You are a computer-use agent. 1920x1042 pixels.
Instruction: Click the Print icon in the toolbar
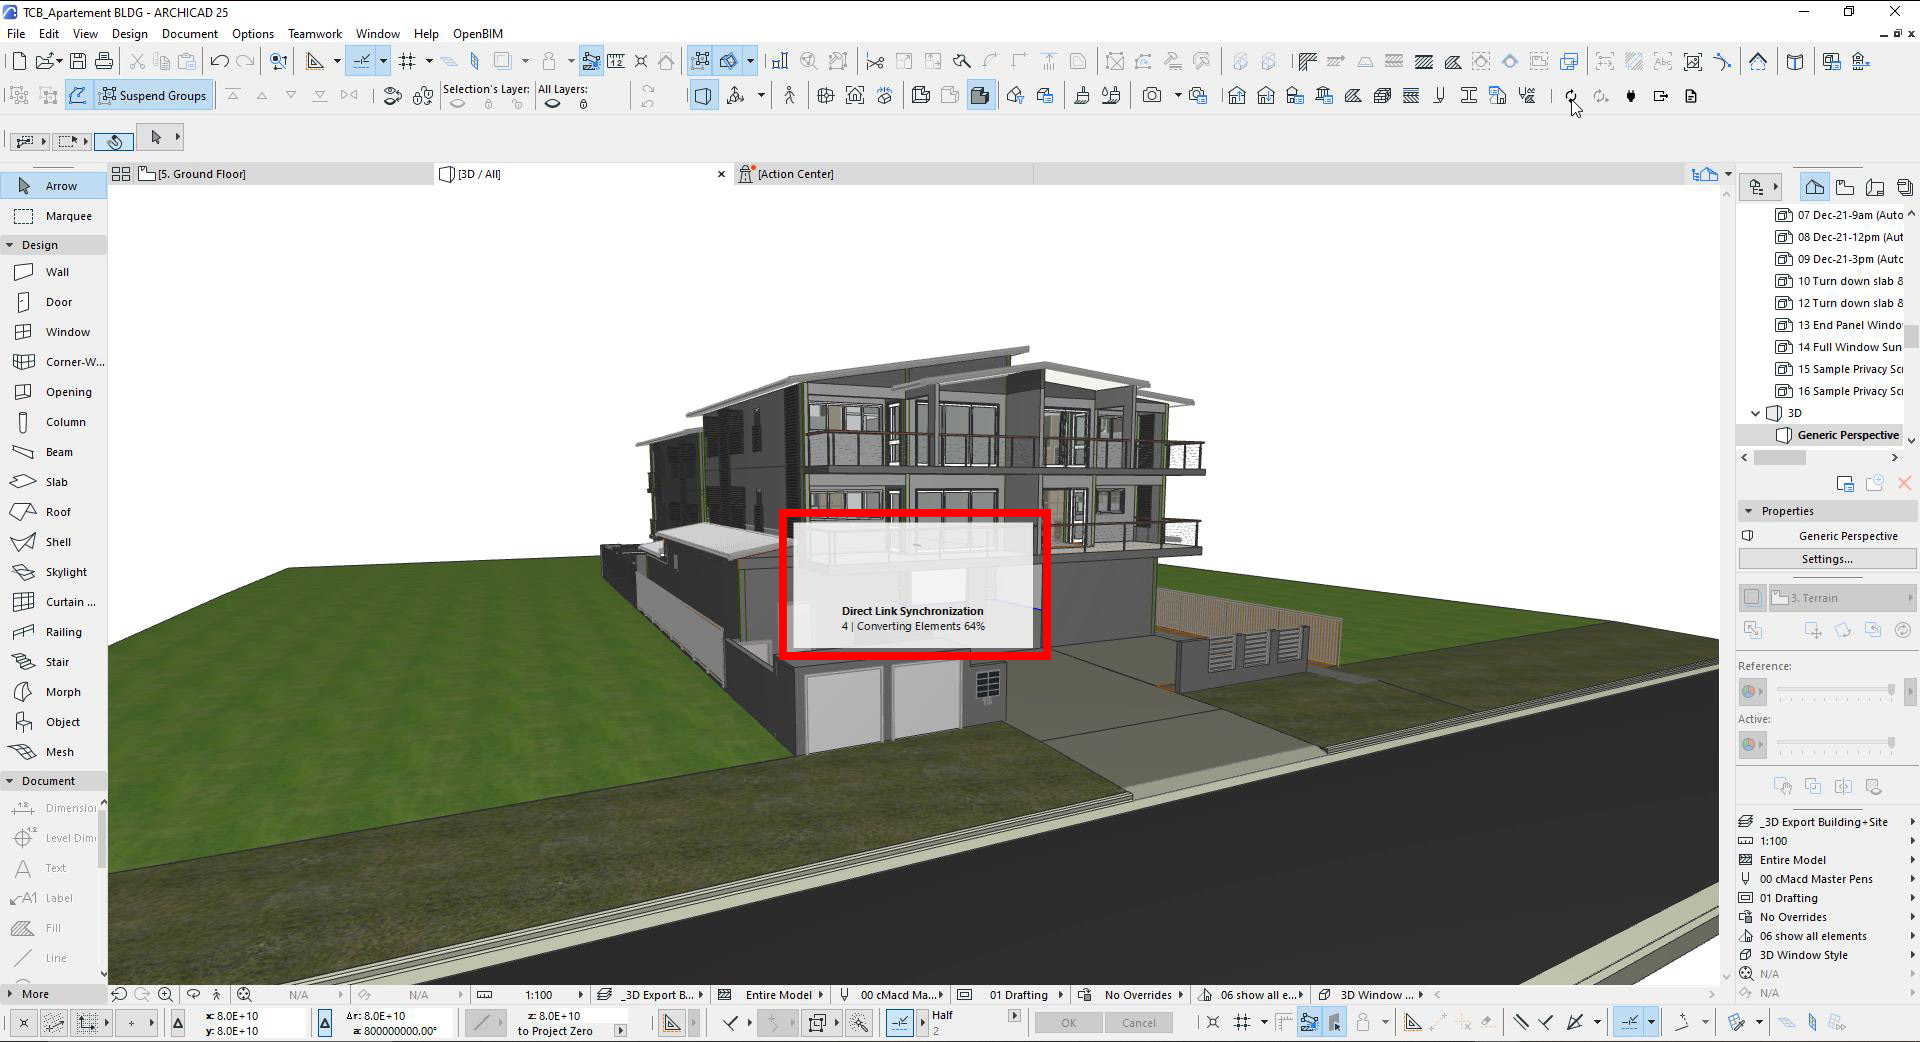coord(104,61)
